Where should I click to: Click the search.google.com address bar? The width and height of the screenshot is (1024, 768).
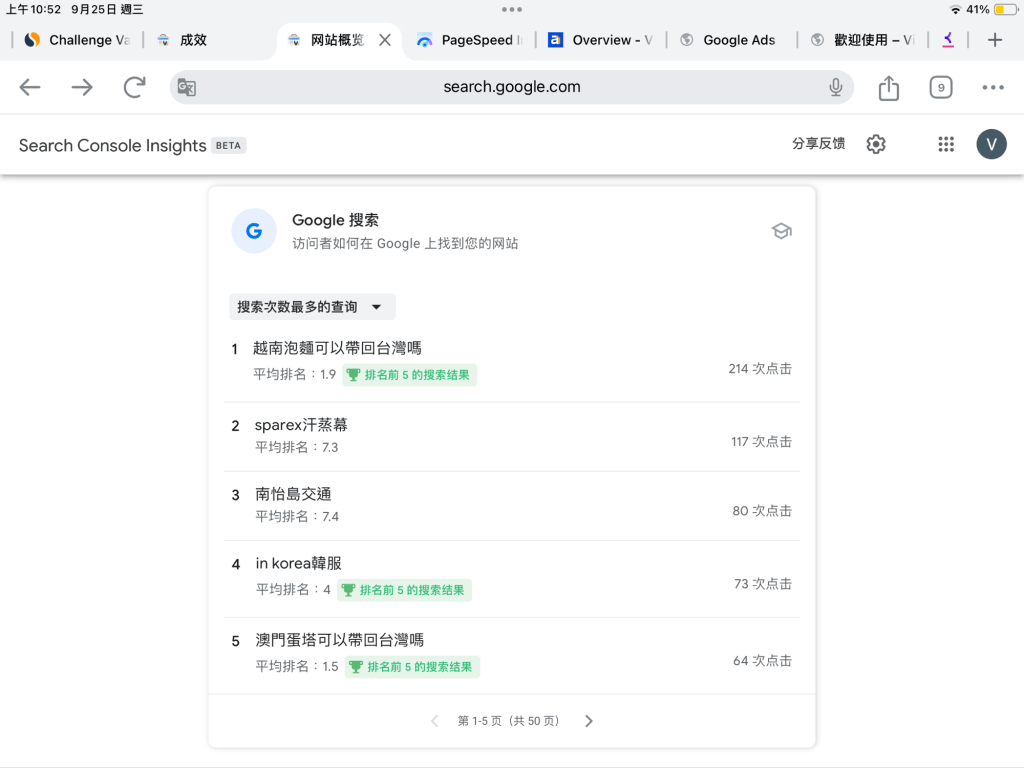(x=512, y=87)
